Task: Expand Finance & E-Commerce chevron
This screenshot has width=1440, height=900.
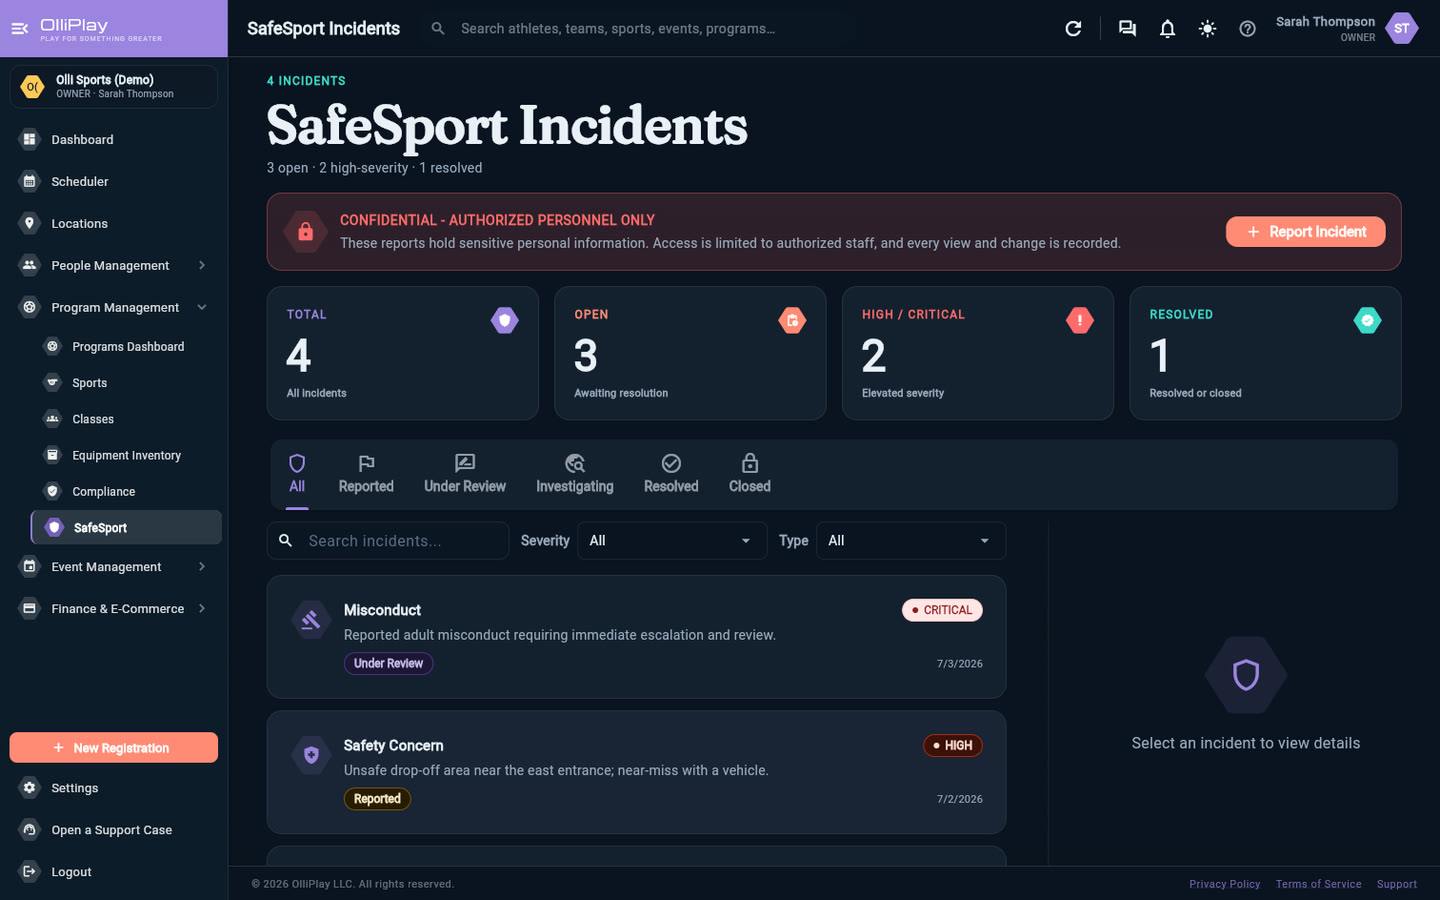Action: [202, 608]
